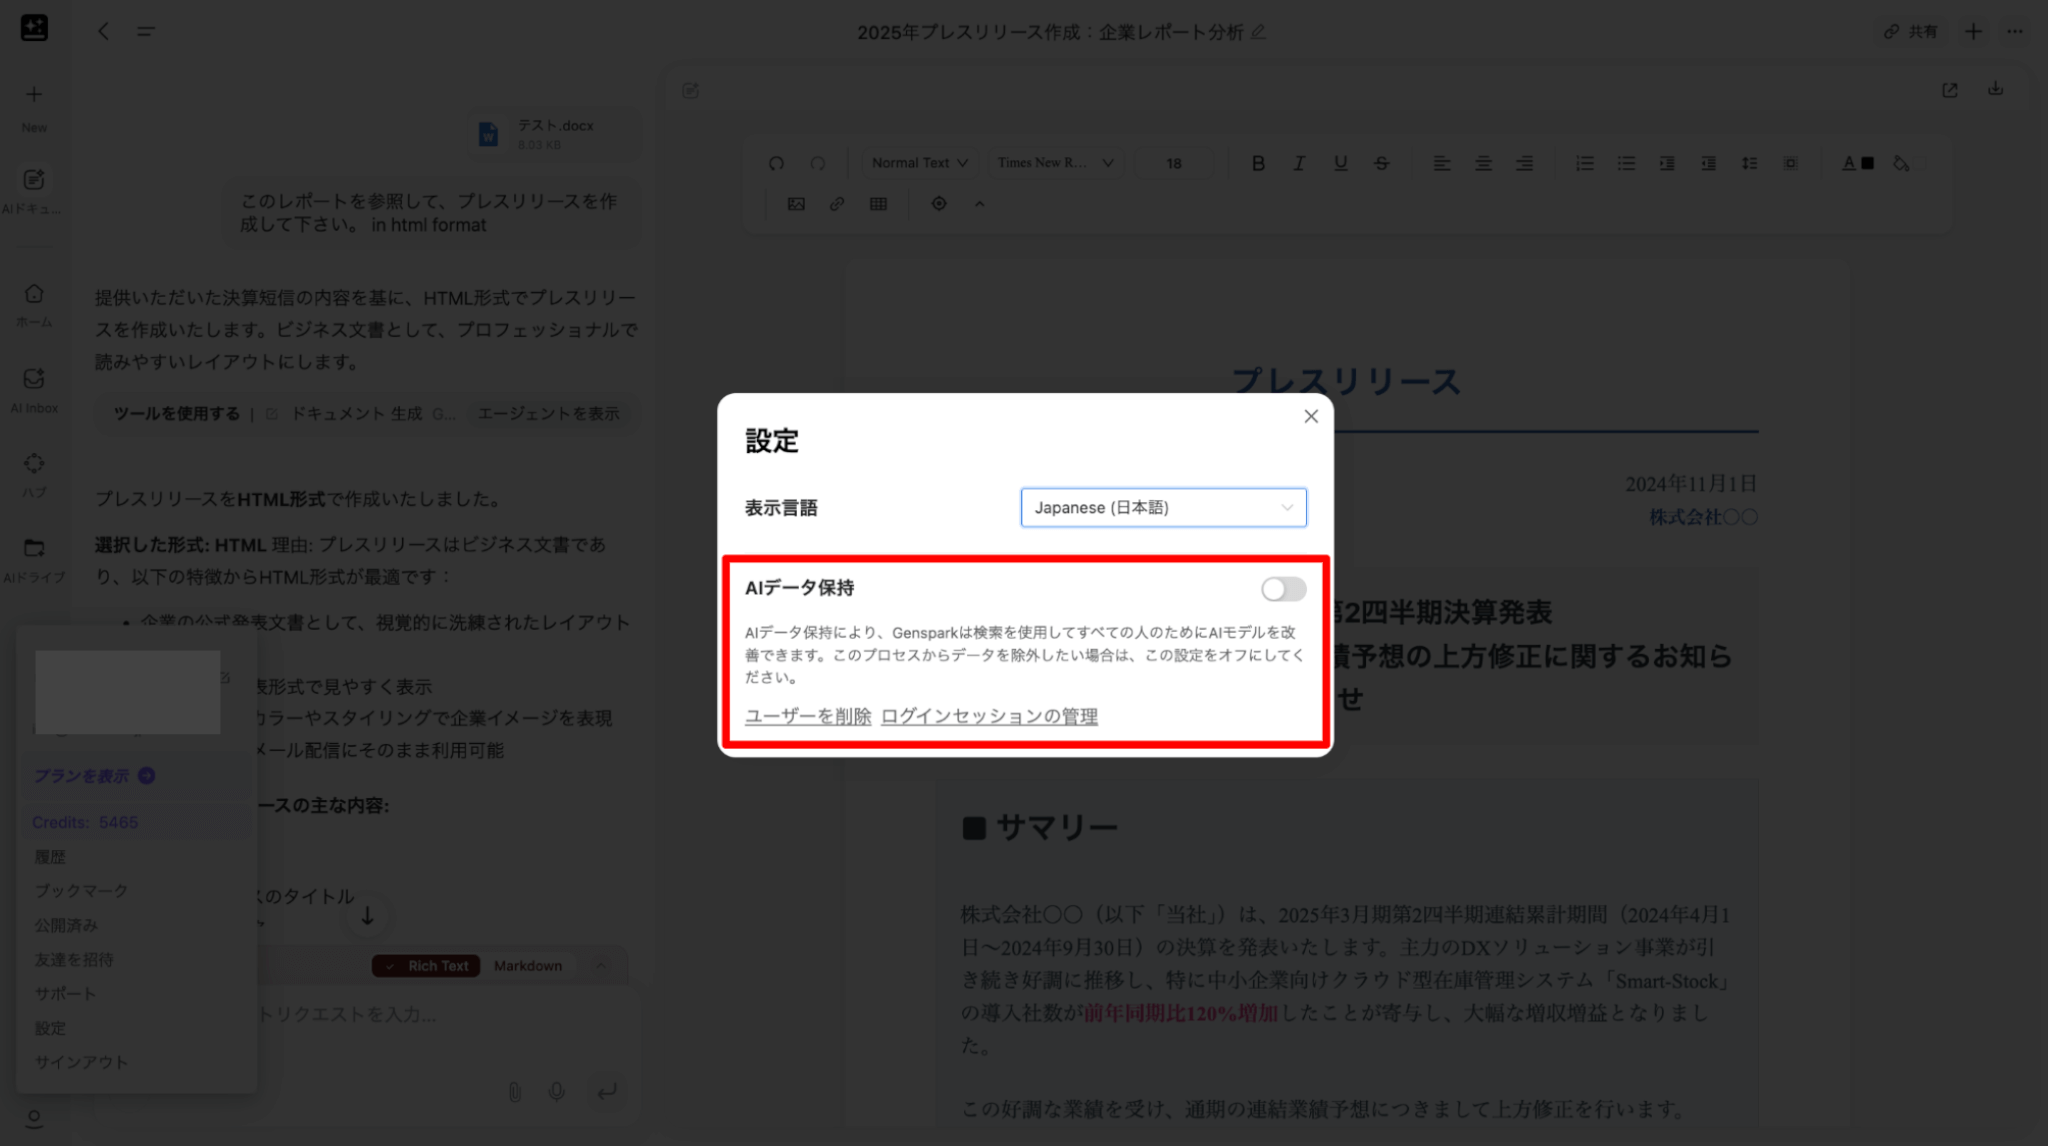Click the strikethrough icon

click(1381, 163)
